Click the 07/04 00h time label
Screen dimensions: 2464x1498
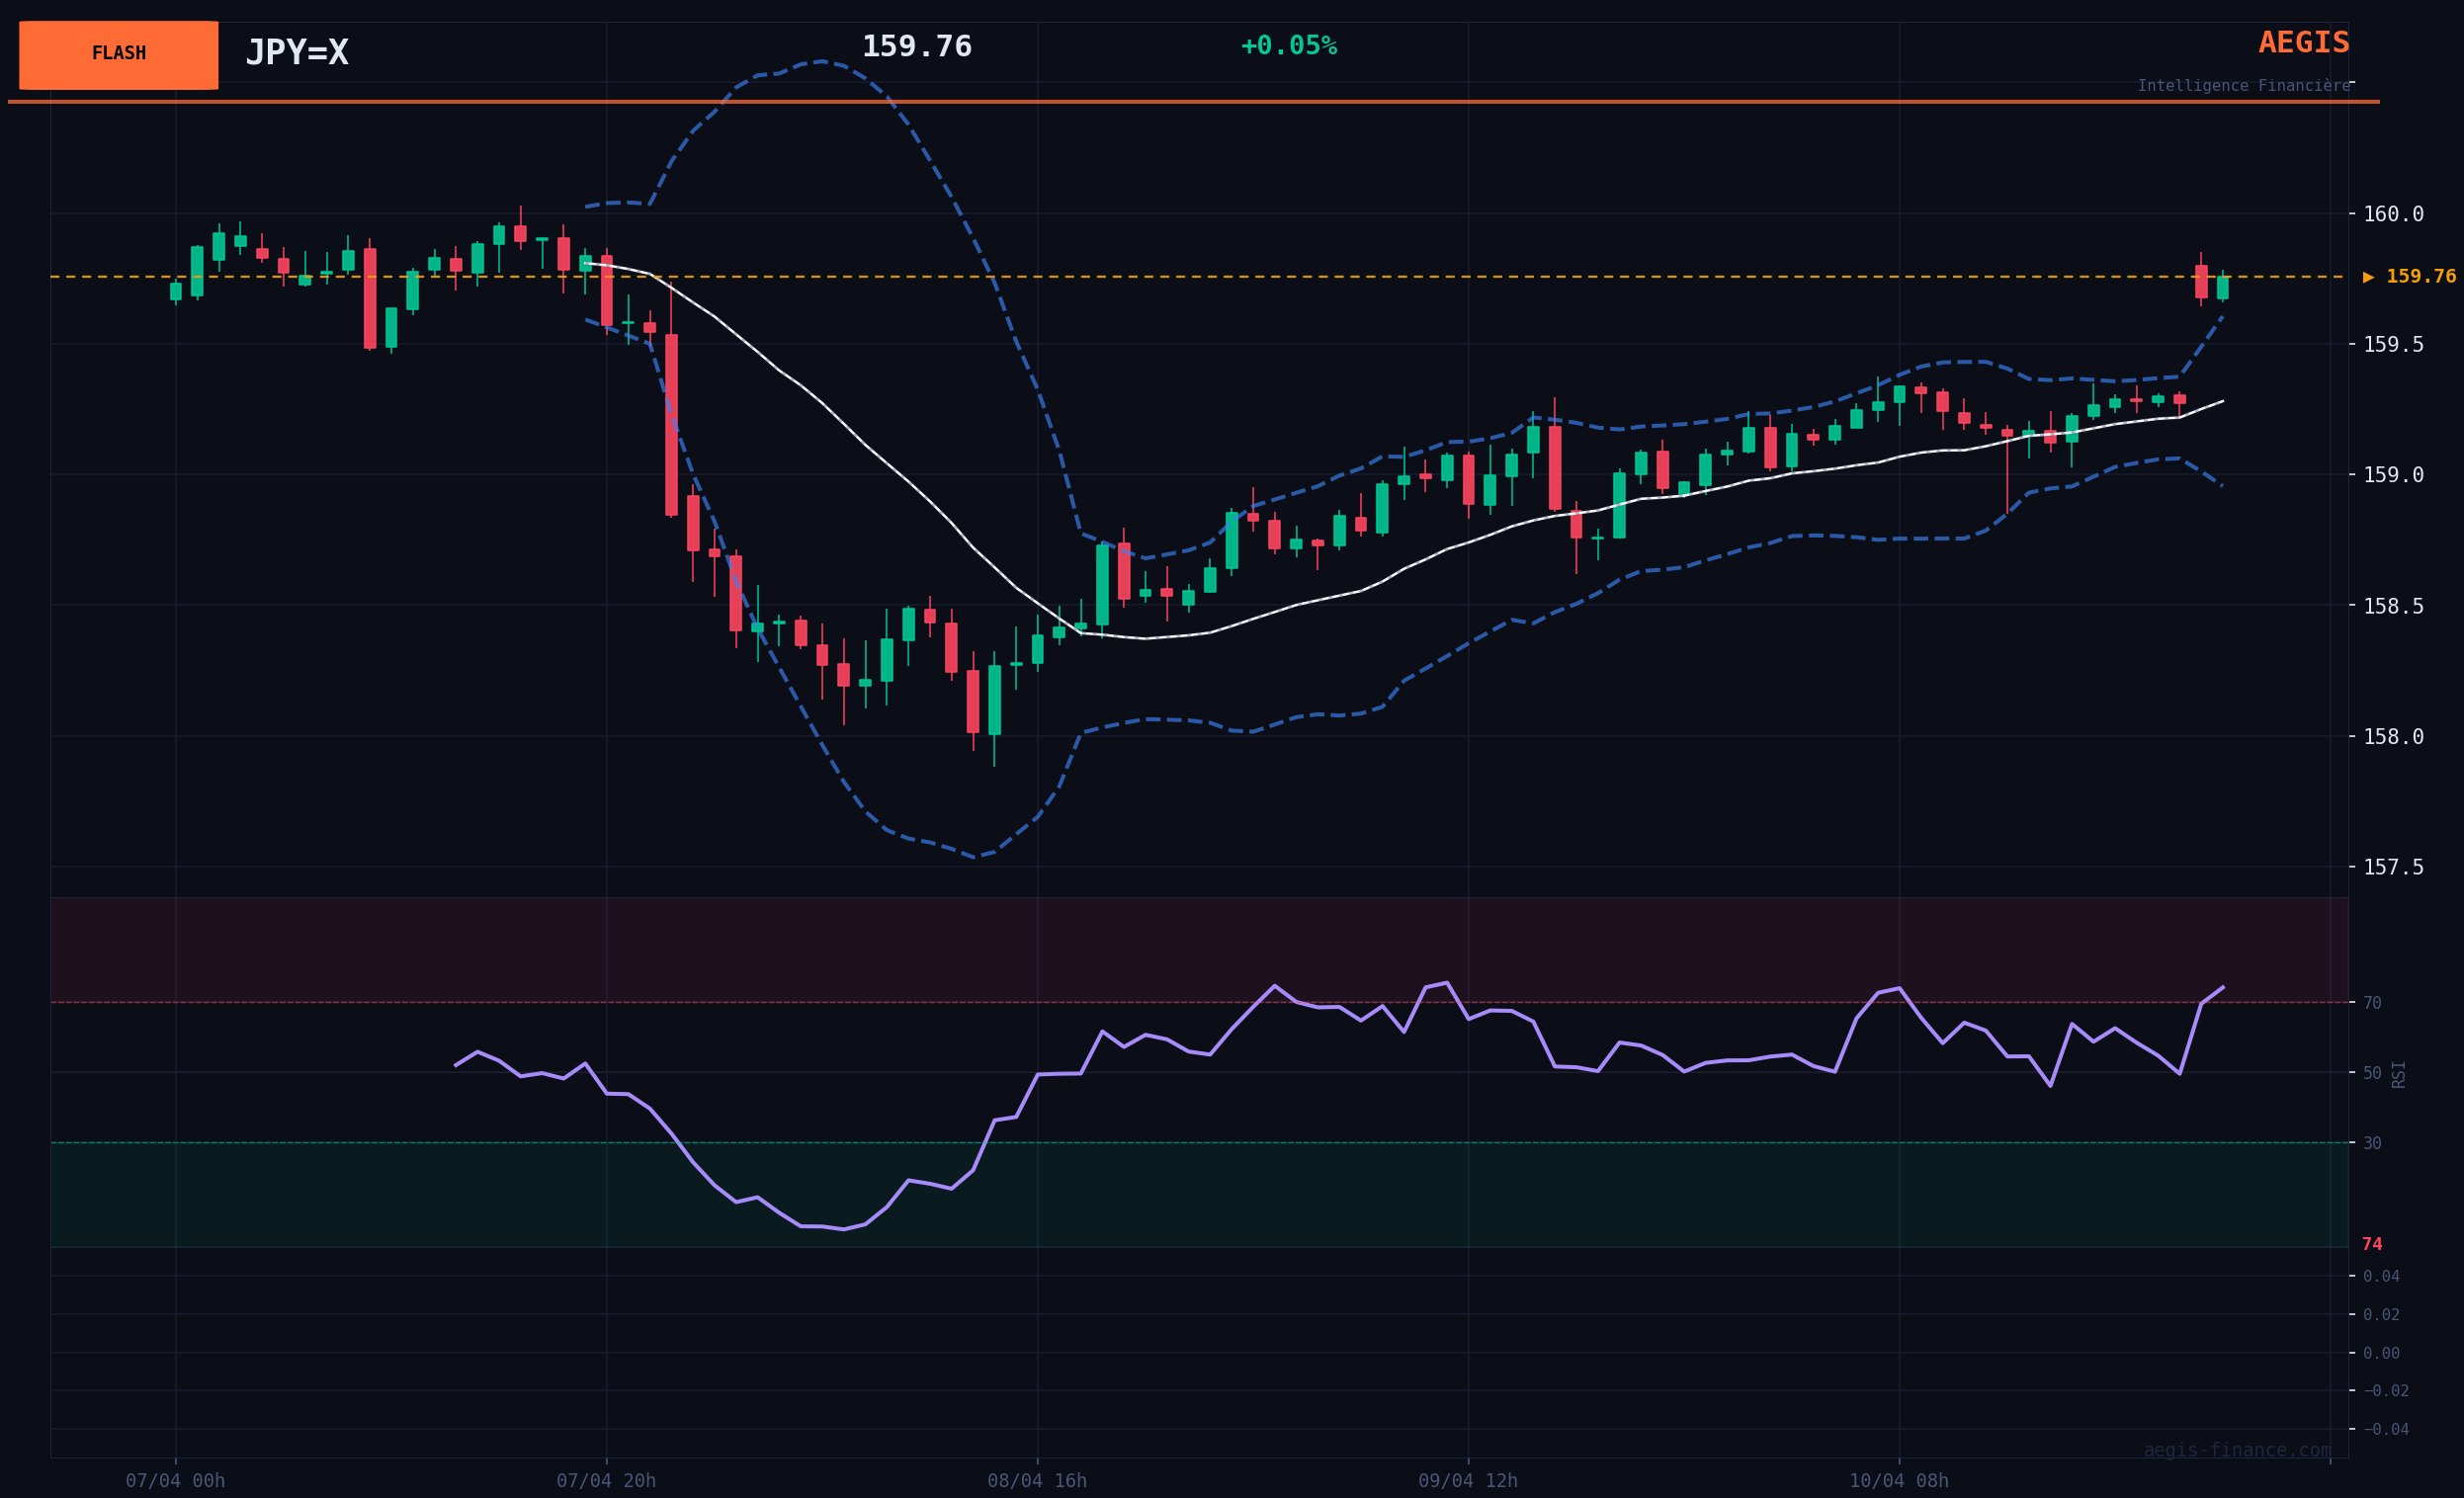point(175,1481)
